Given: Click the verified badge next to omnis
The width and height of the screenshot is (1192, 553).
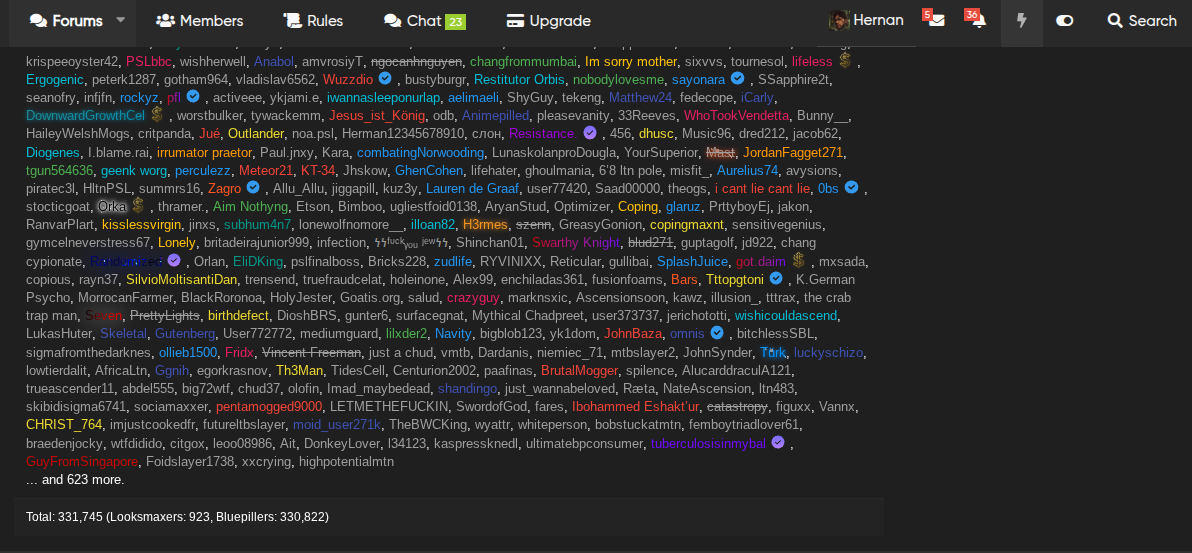Looking at the screenshot, I should pos(717,332).
